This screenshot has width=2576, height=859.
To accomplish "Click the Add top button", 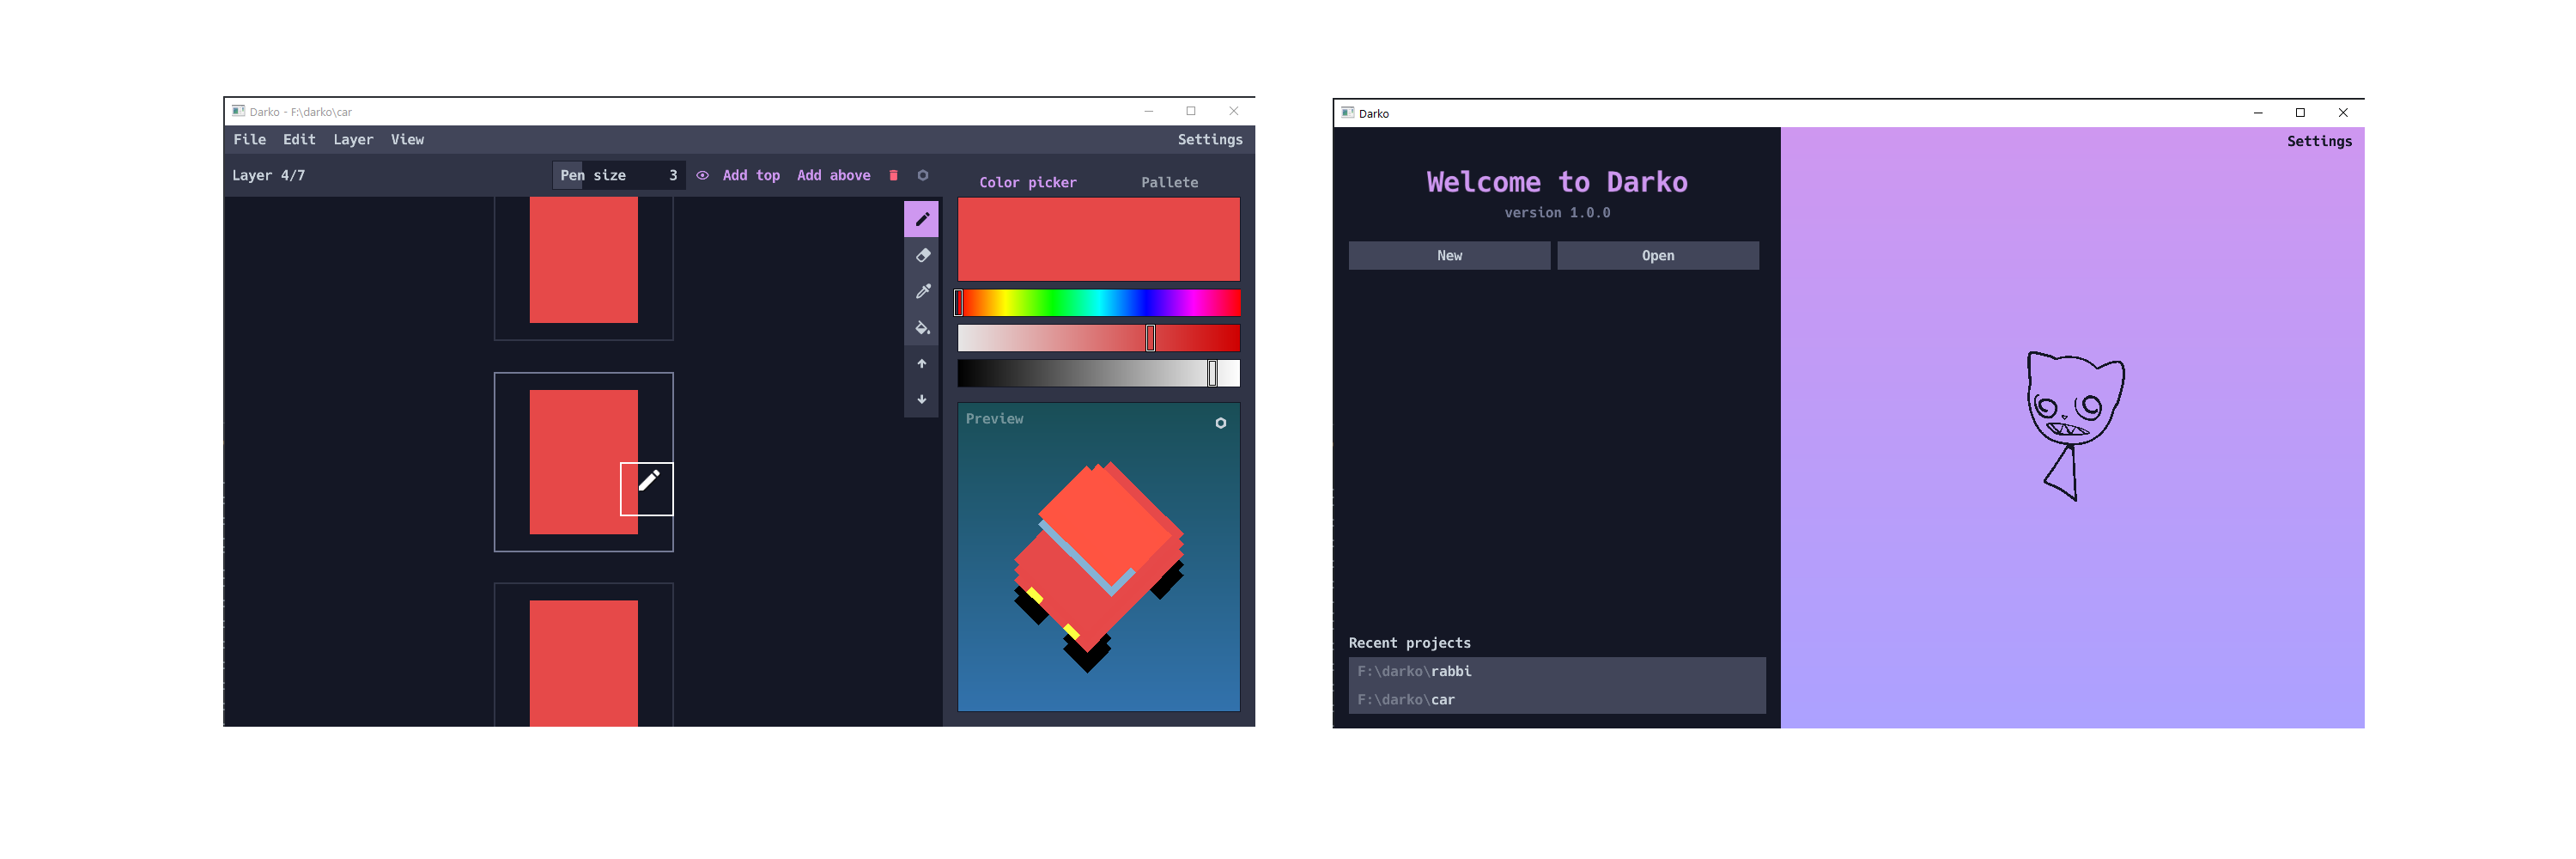I will pyautogui.click(x=751, y=175).
